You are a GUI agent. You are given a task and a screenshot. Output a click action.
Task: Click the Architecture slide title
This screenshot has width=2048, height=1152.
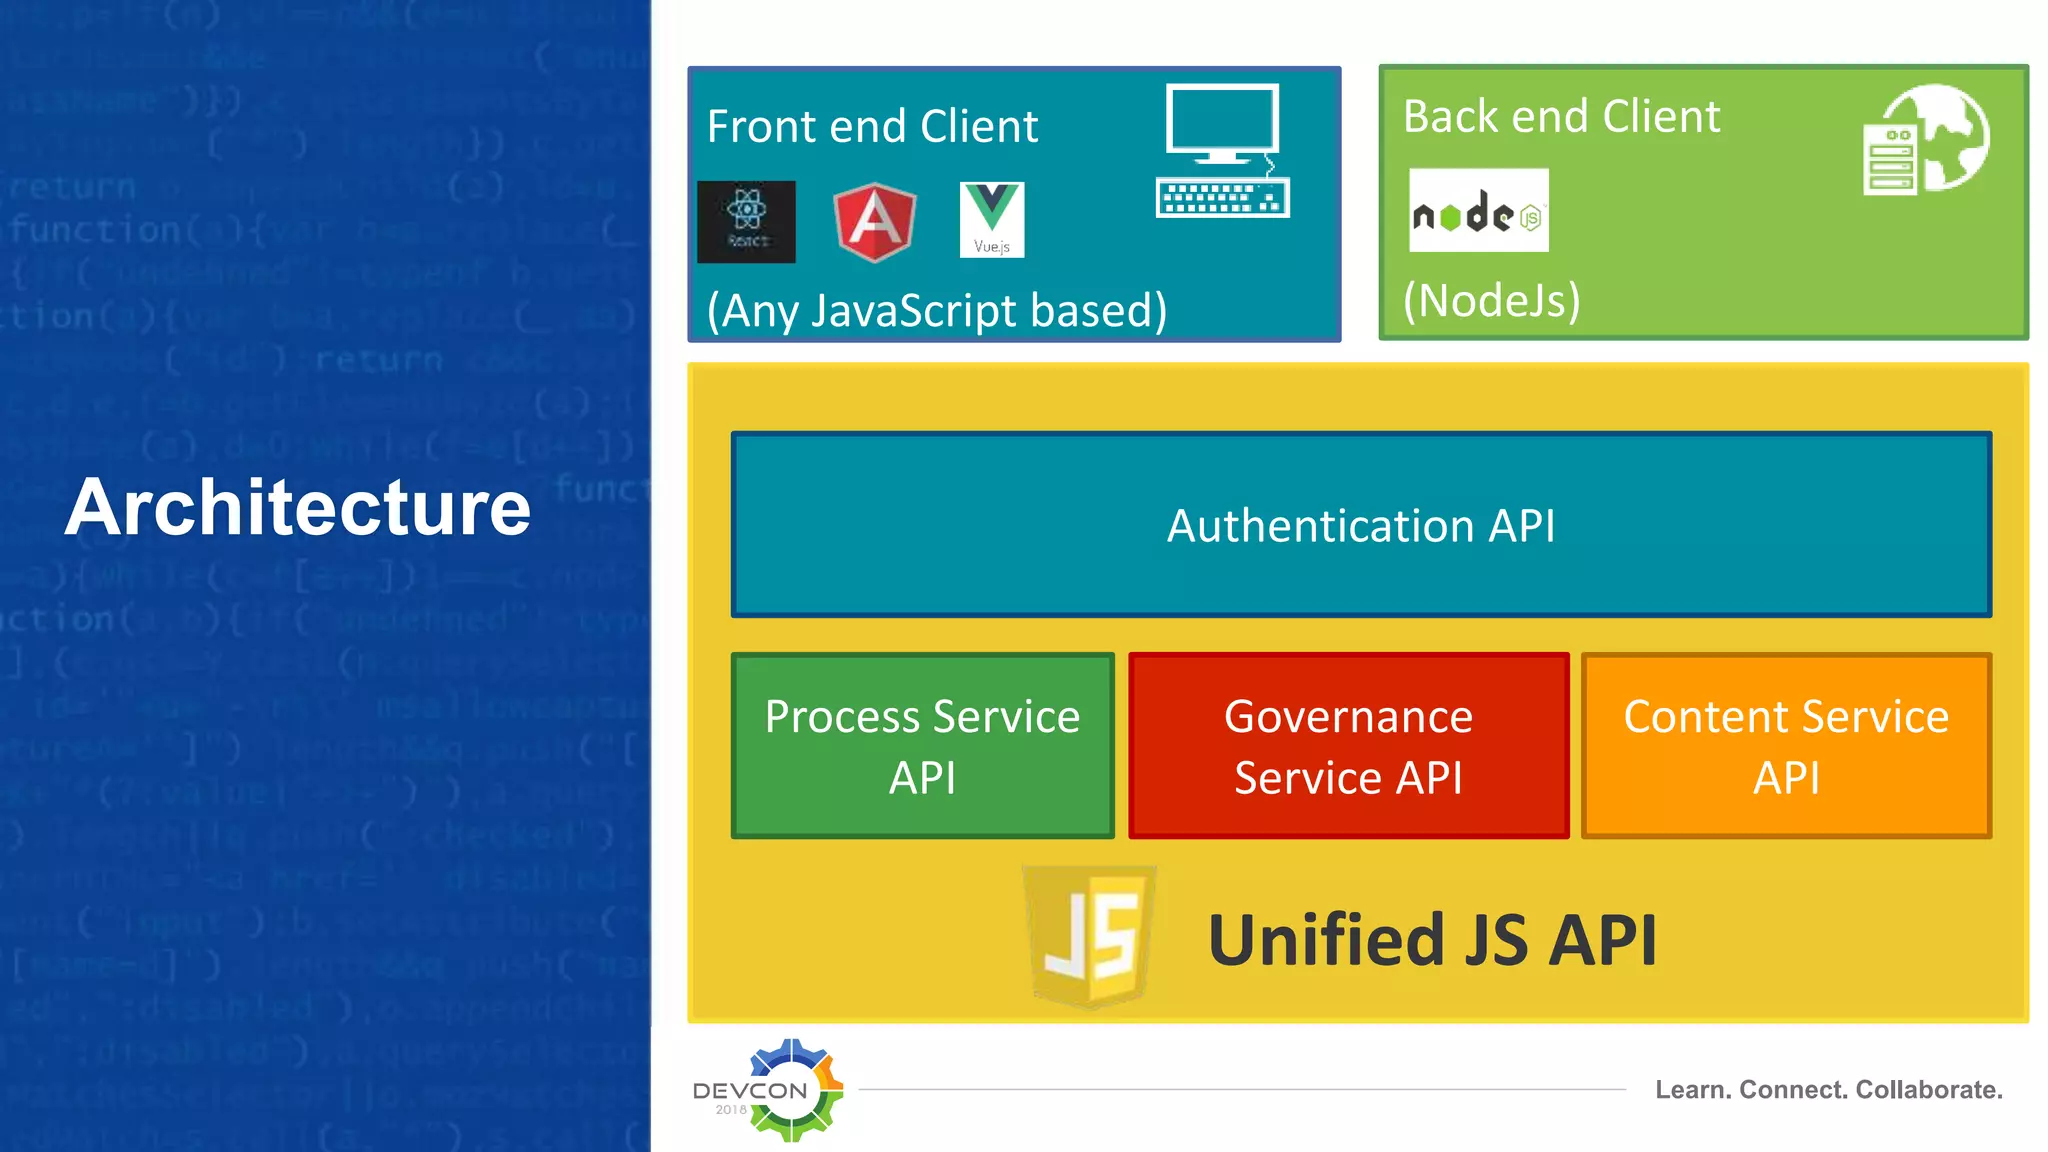coord(298,507)
